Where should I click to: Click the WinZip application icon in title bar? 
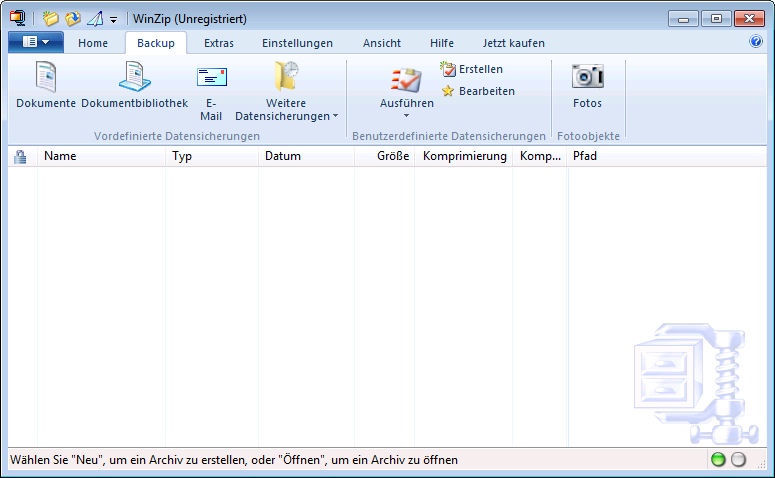[17, 18]
